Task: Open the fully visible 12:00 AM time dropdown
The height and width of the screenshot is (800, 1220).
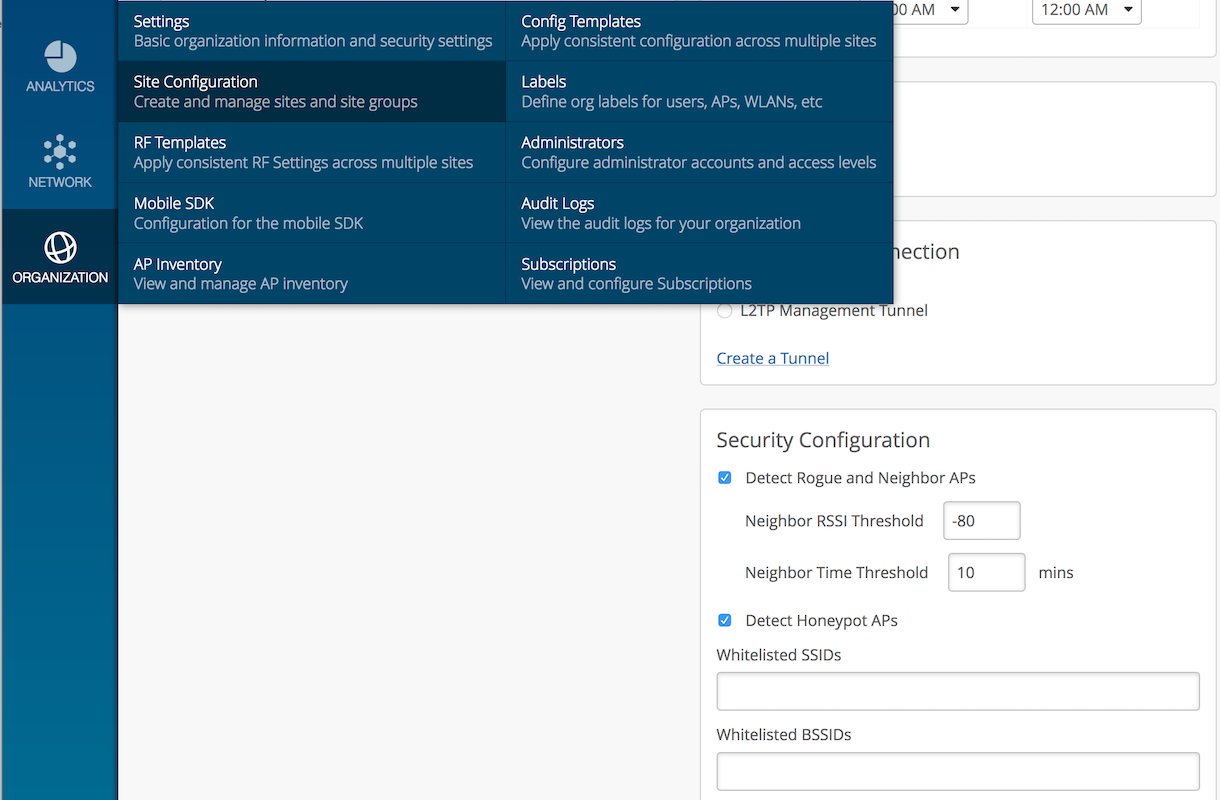Action: (1086, 10)
